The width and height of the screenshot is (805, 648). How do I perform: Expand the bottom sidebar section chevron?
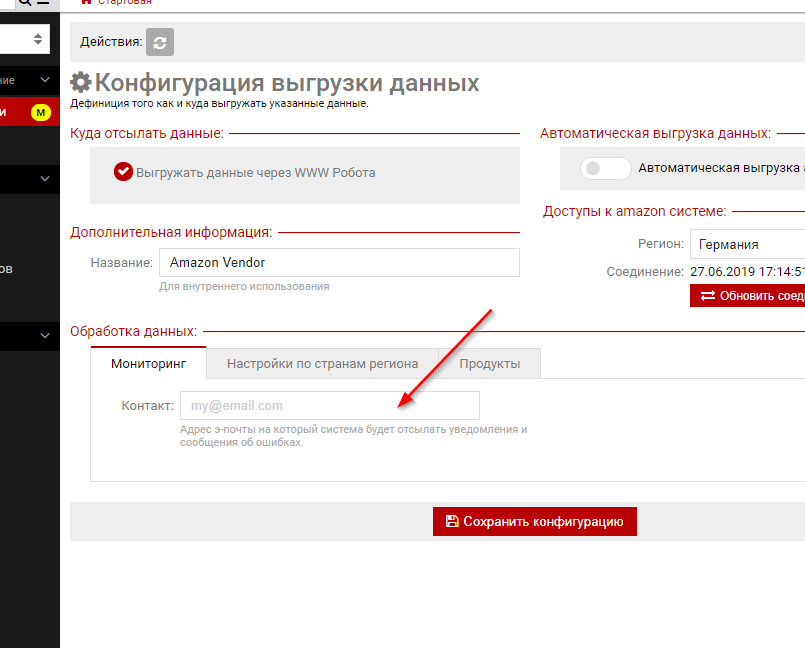click(x=45, y=336)
